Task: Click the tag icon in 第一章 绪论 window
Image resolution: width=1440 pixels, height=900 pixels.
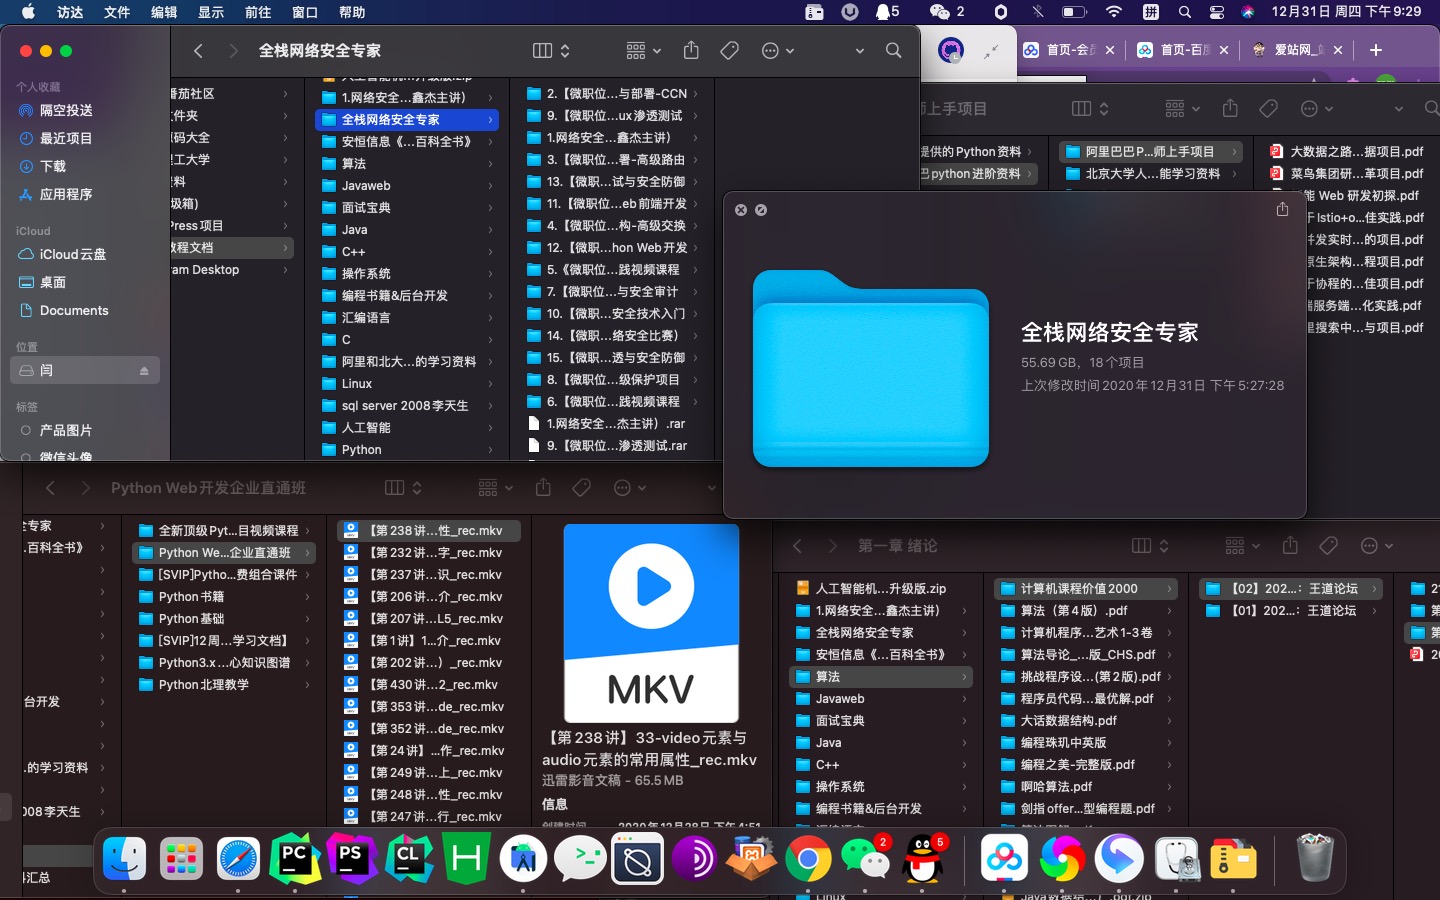Action: pos(1329,546)
